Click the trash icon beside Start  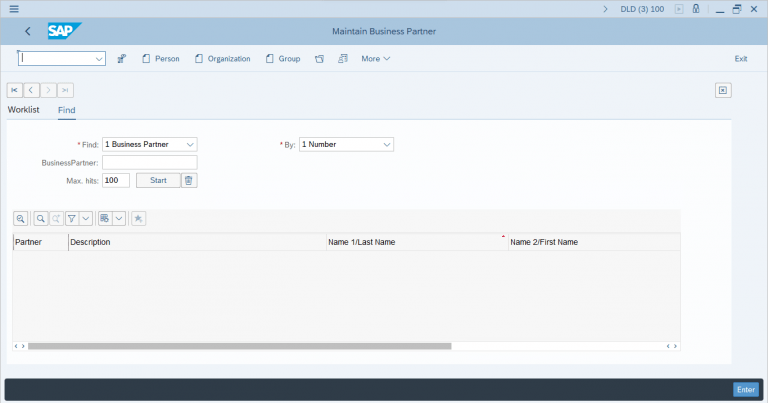point(189,180)
